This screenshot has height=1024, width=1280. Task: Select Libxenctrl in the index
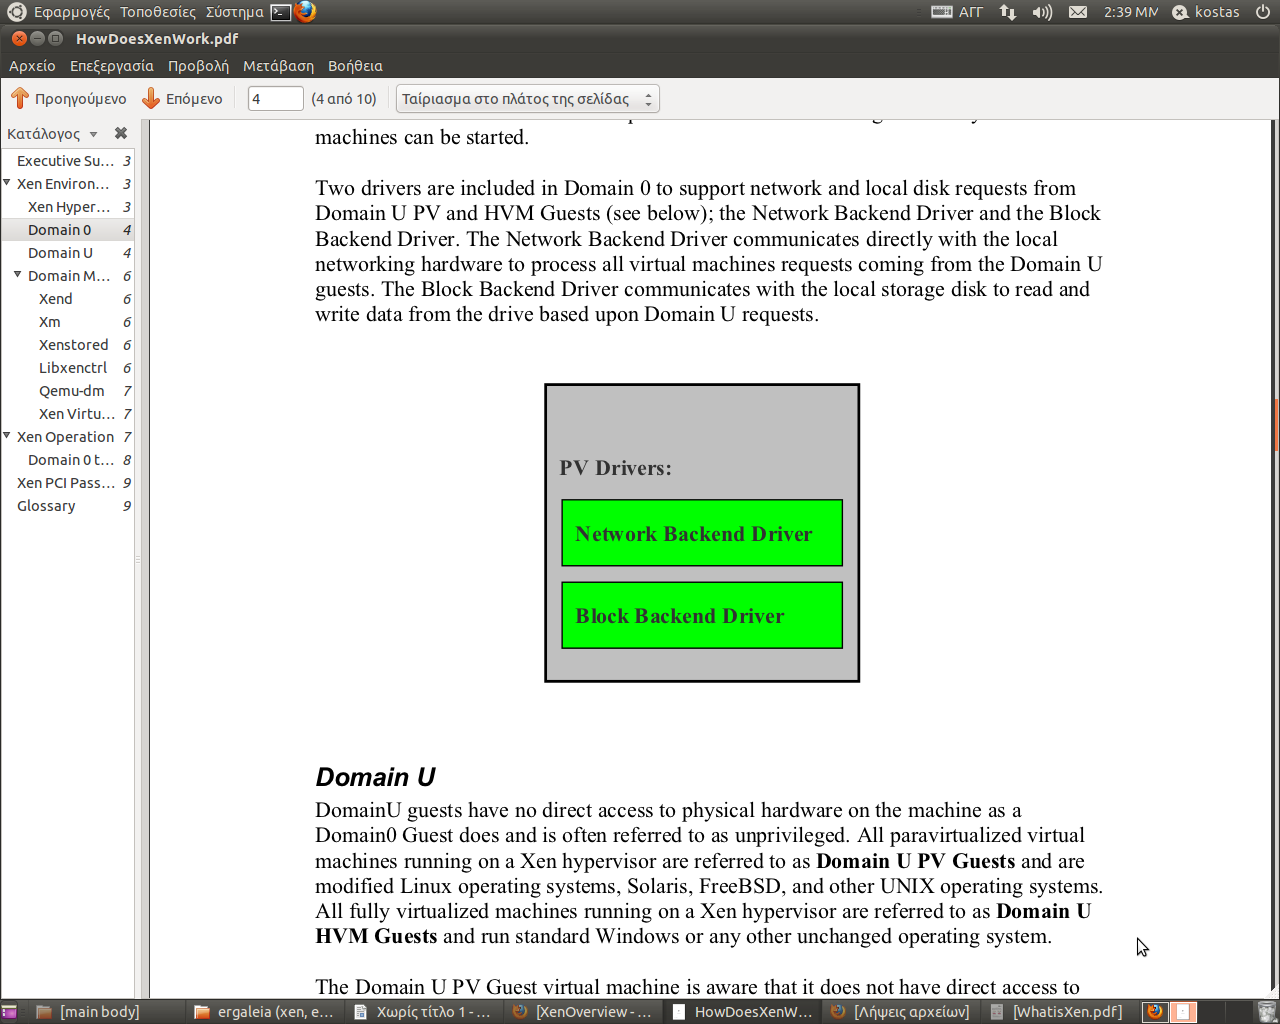click(x=67, y=368)
